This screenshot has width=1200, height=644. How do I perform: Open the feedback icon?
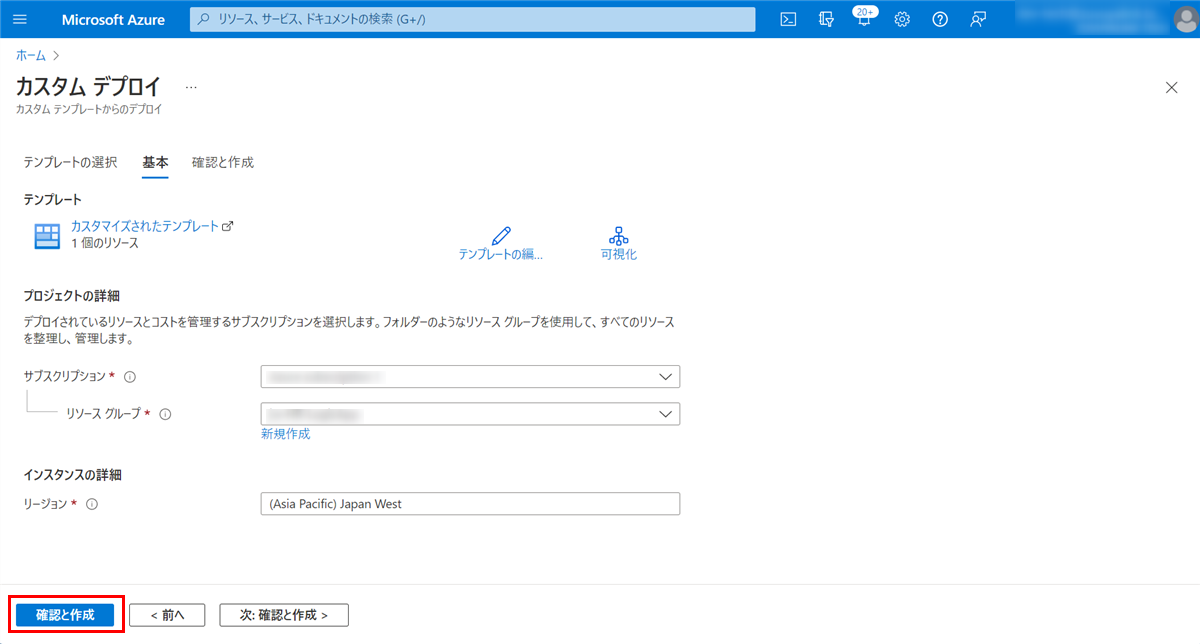(978, 19)
